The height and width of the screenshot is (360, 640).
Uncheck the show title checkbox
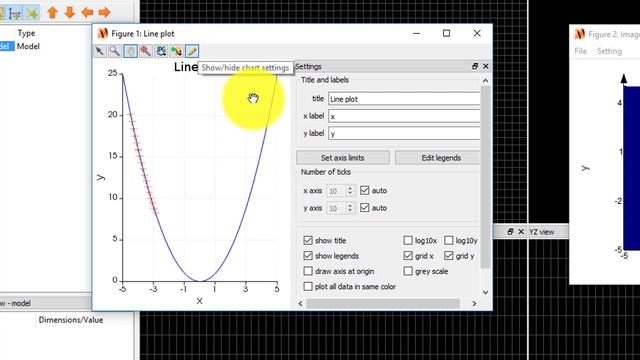[x=308, y=240]
